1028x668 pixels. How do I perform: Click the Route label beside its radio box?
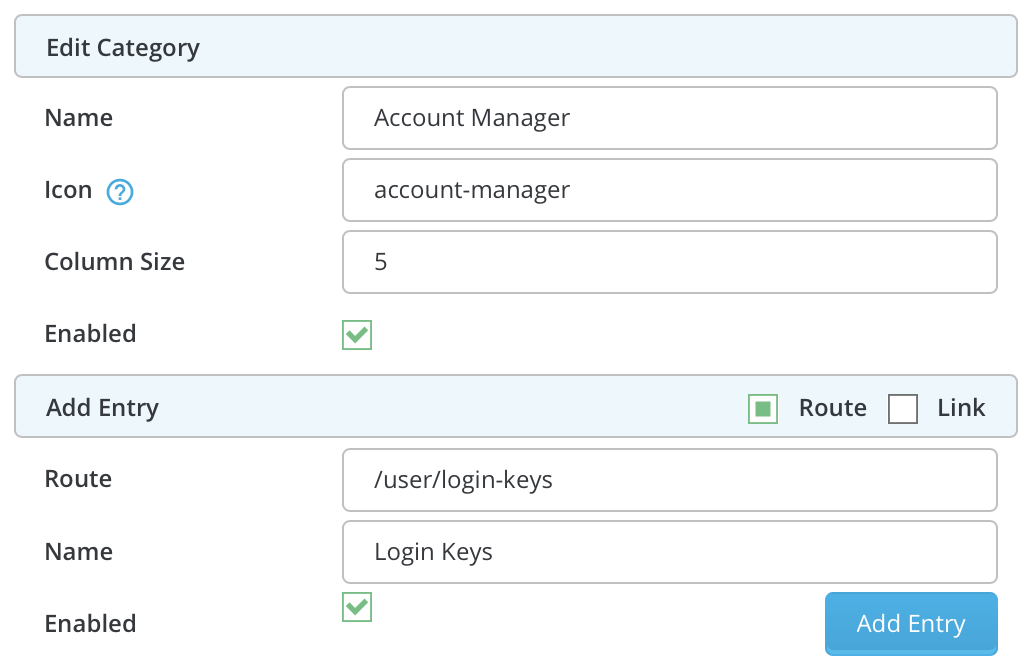[x=832, y=408]
